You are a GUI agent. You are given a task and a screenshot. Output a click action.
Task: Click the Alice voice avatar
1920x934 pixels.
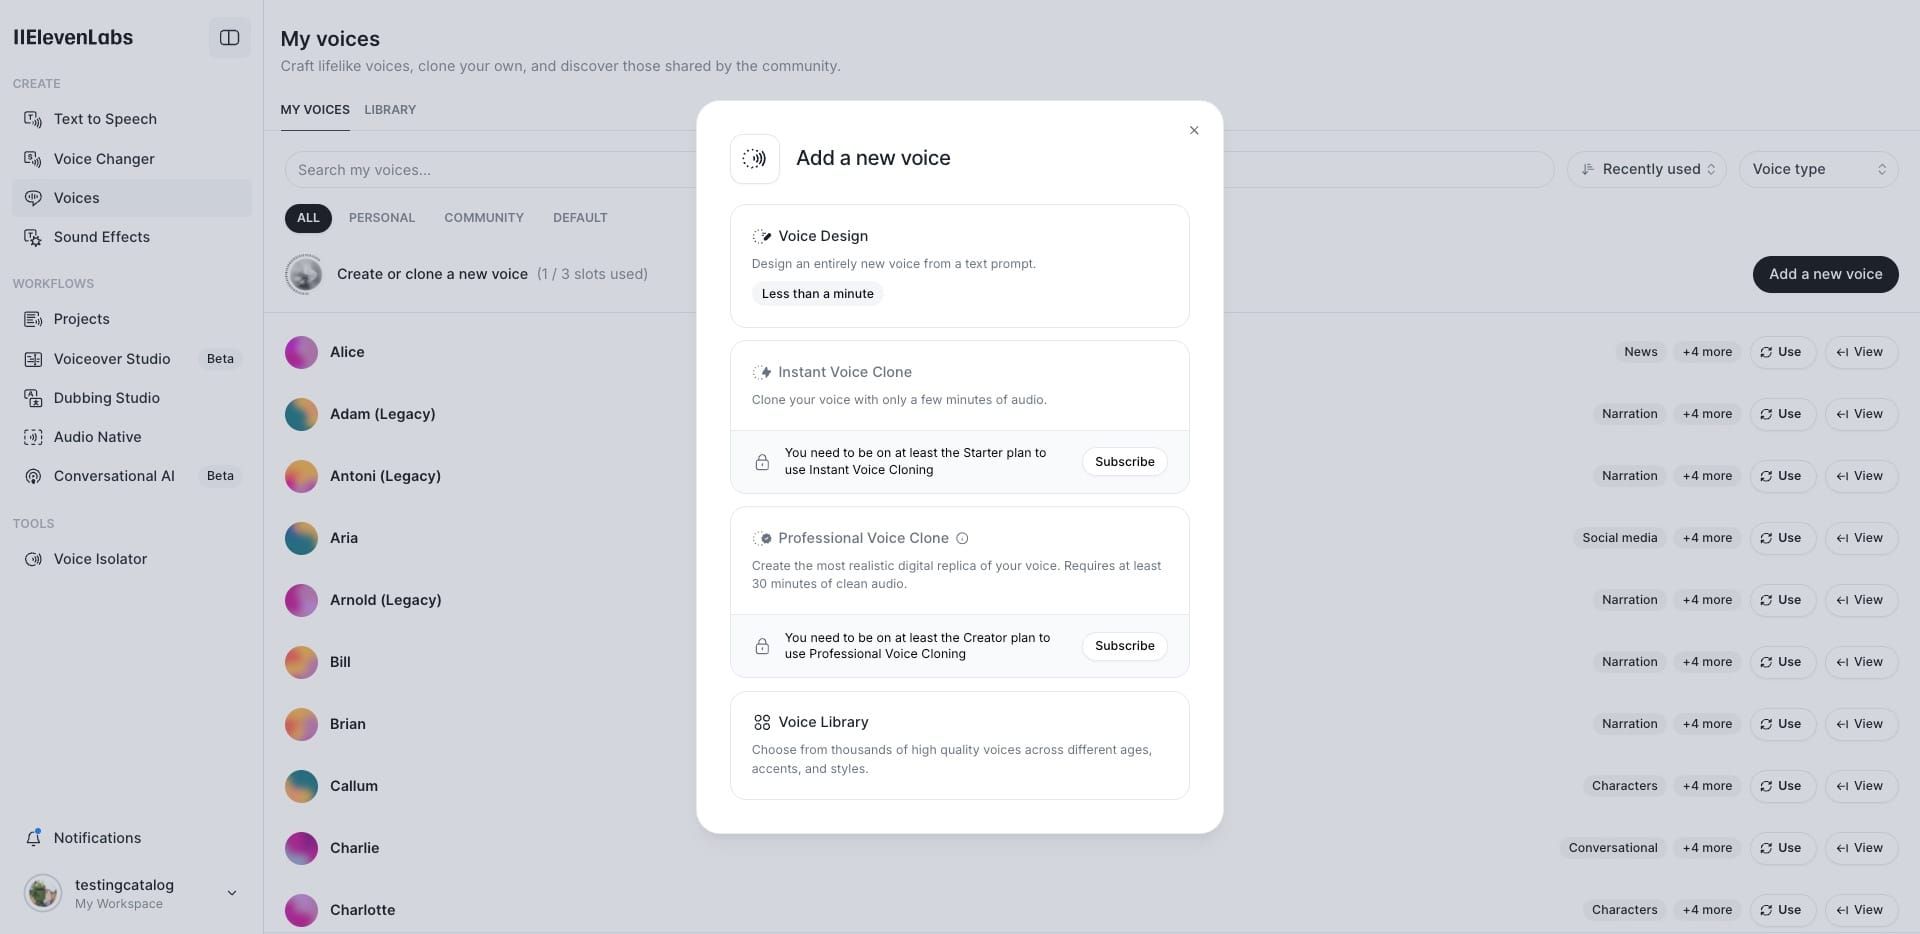click(x=301, y=352)
